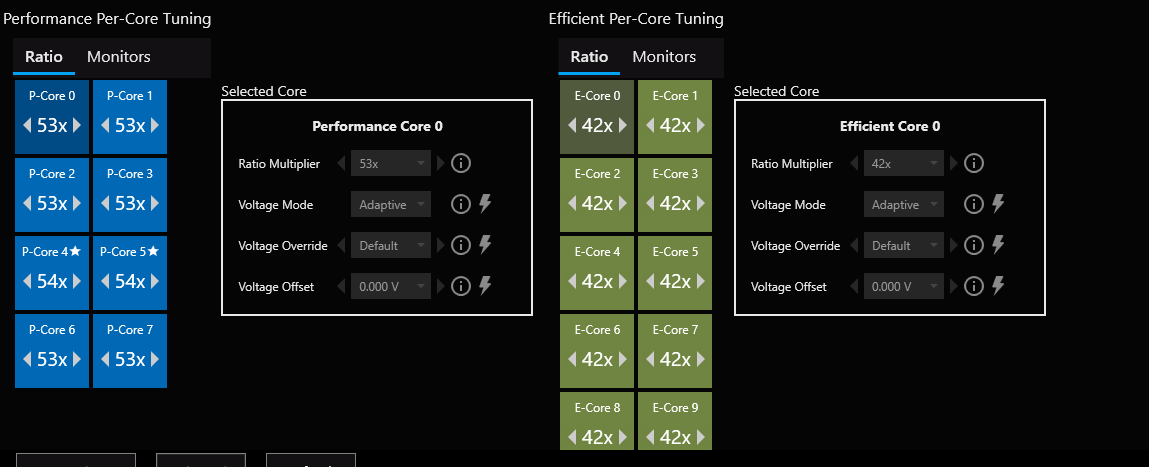Switch to Performance Per-Core Monitors tab

(x=119, y=56)
